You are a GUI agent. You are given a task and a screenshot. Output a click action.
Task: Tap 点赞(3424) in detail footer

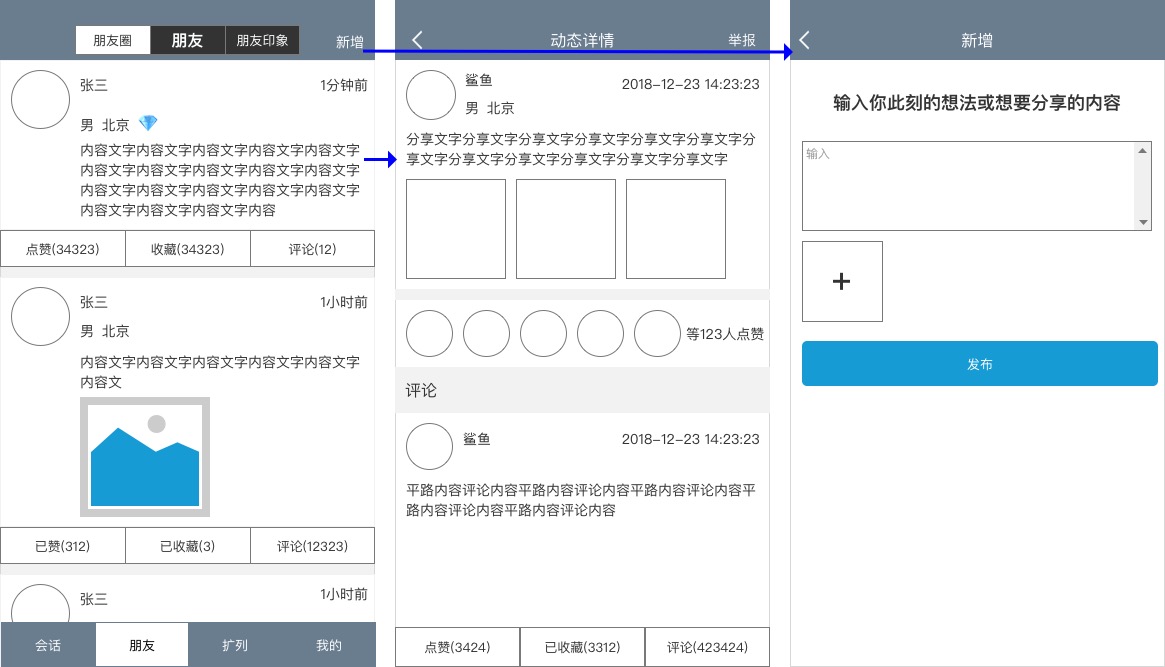(458, 647)
